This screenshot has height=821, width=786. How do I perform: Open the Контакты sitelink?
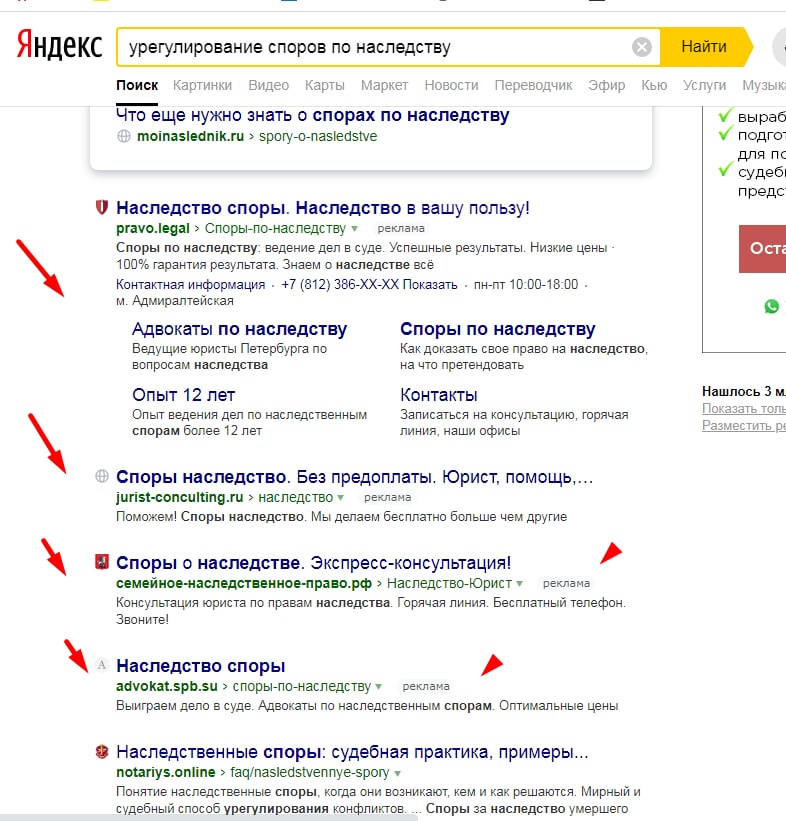(x=439, y=395)
